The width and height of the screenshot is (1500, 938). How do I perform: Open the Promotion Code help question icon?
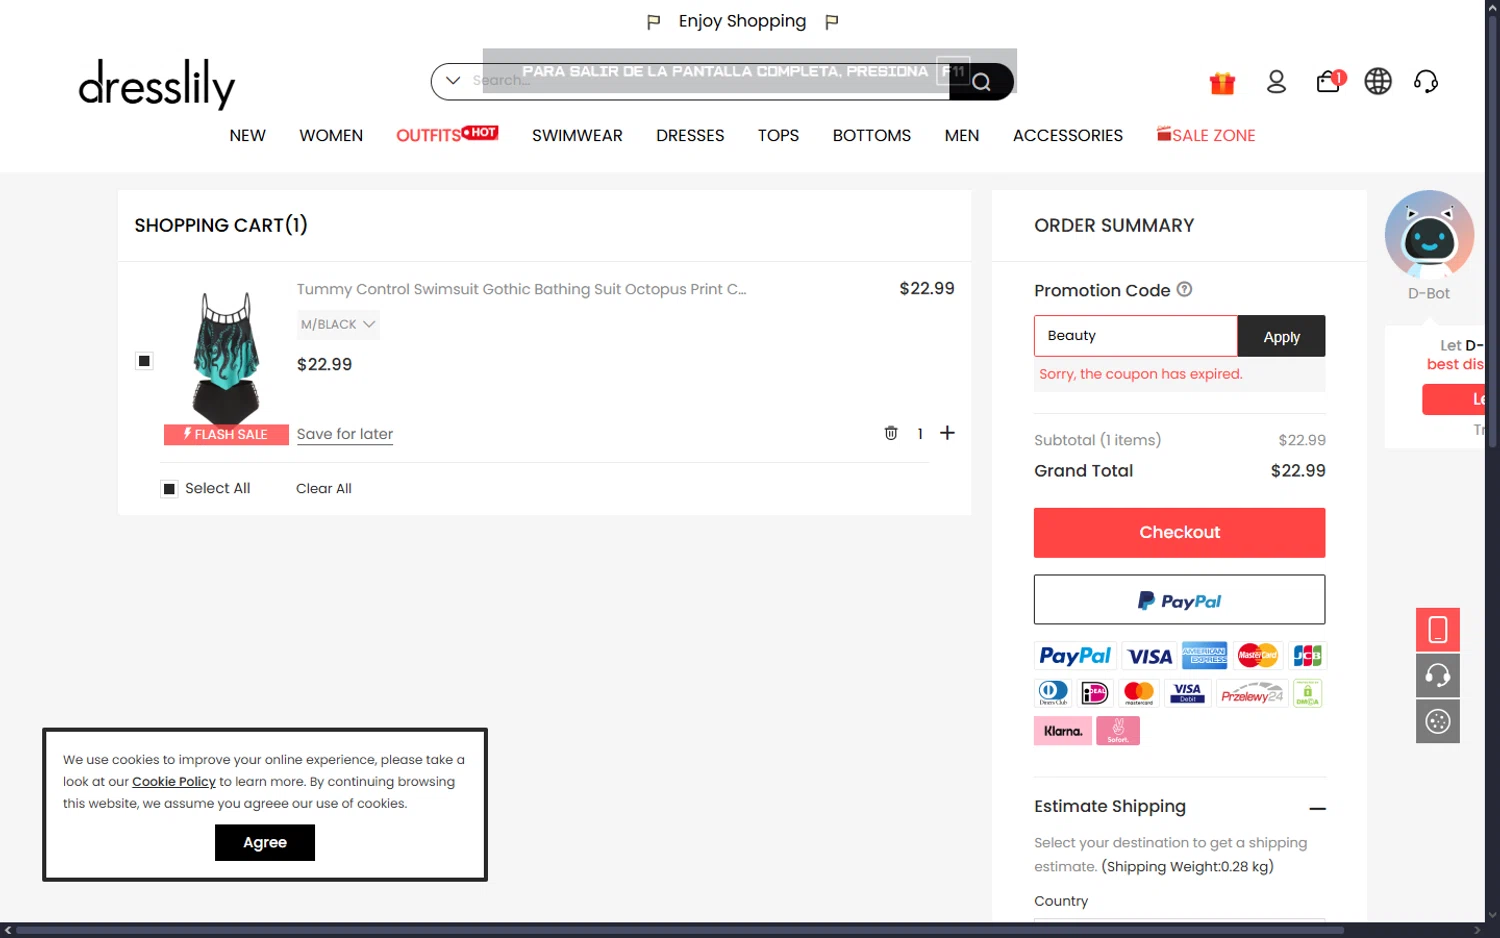tap(1184, 289)
